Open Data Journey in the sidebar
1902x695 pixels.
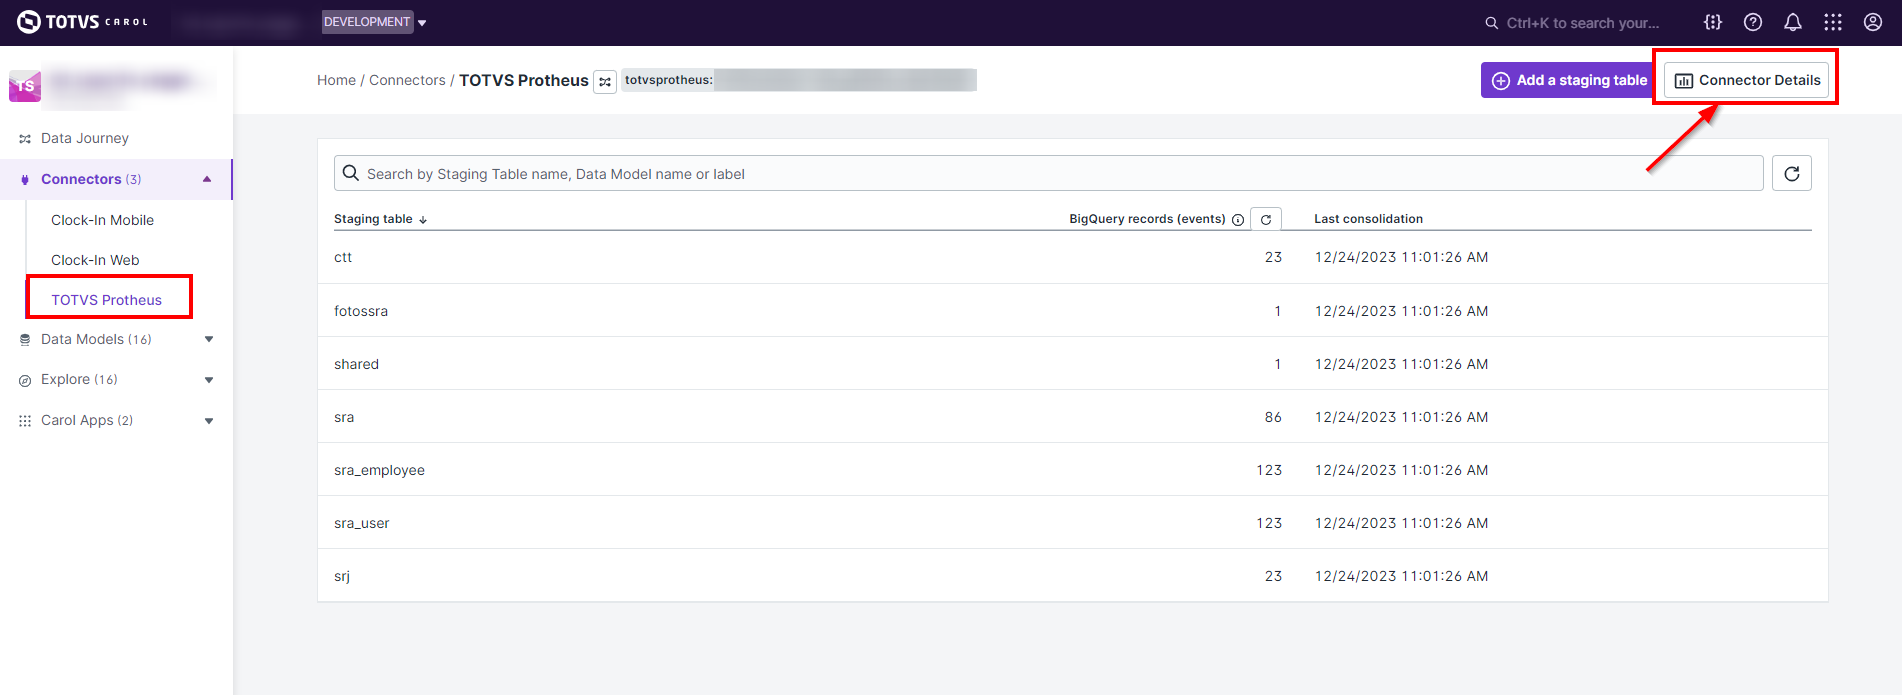pyautogui.click(x=84, y=138)
